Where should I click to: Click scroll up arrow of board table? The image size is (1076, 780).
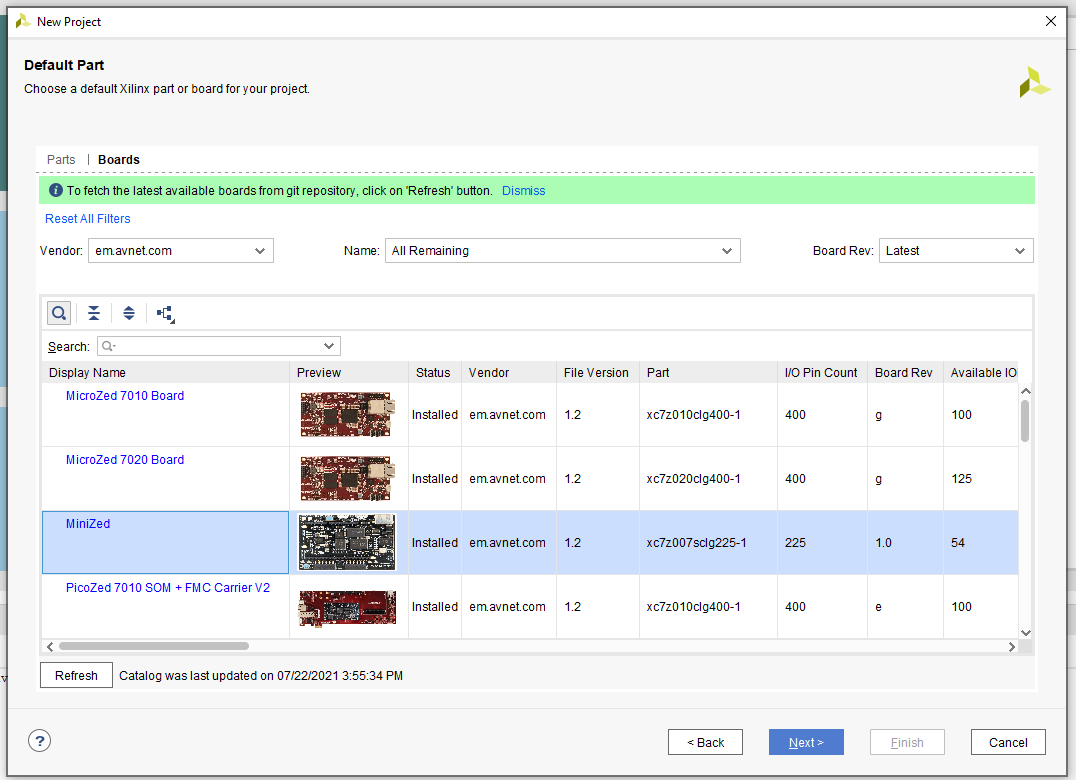[1025, 391]
